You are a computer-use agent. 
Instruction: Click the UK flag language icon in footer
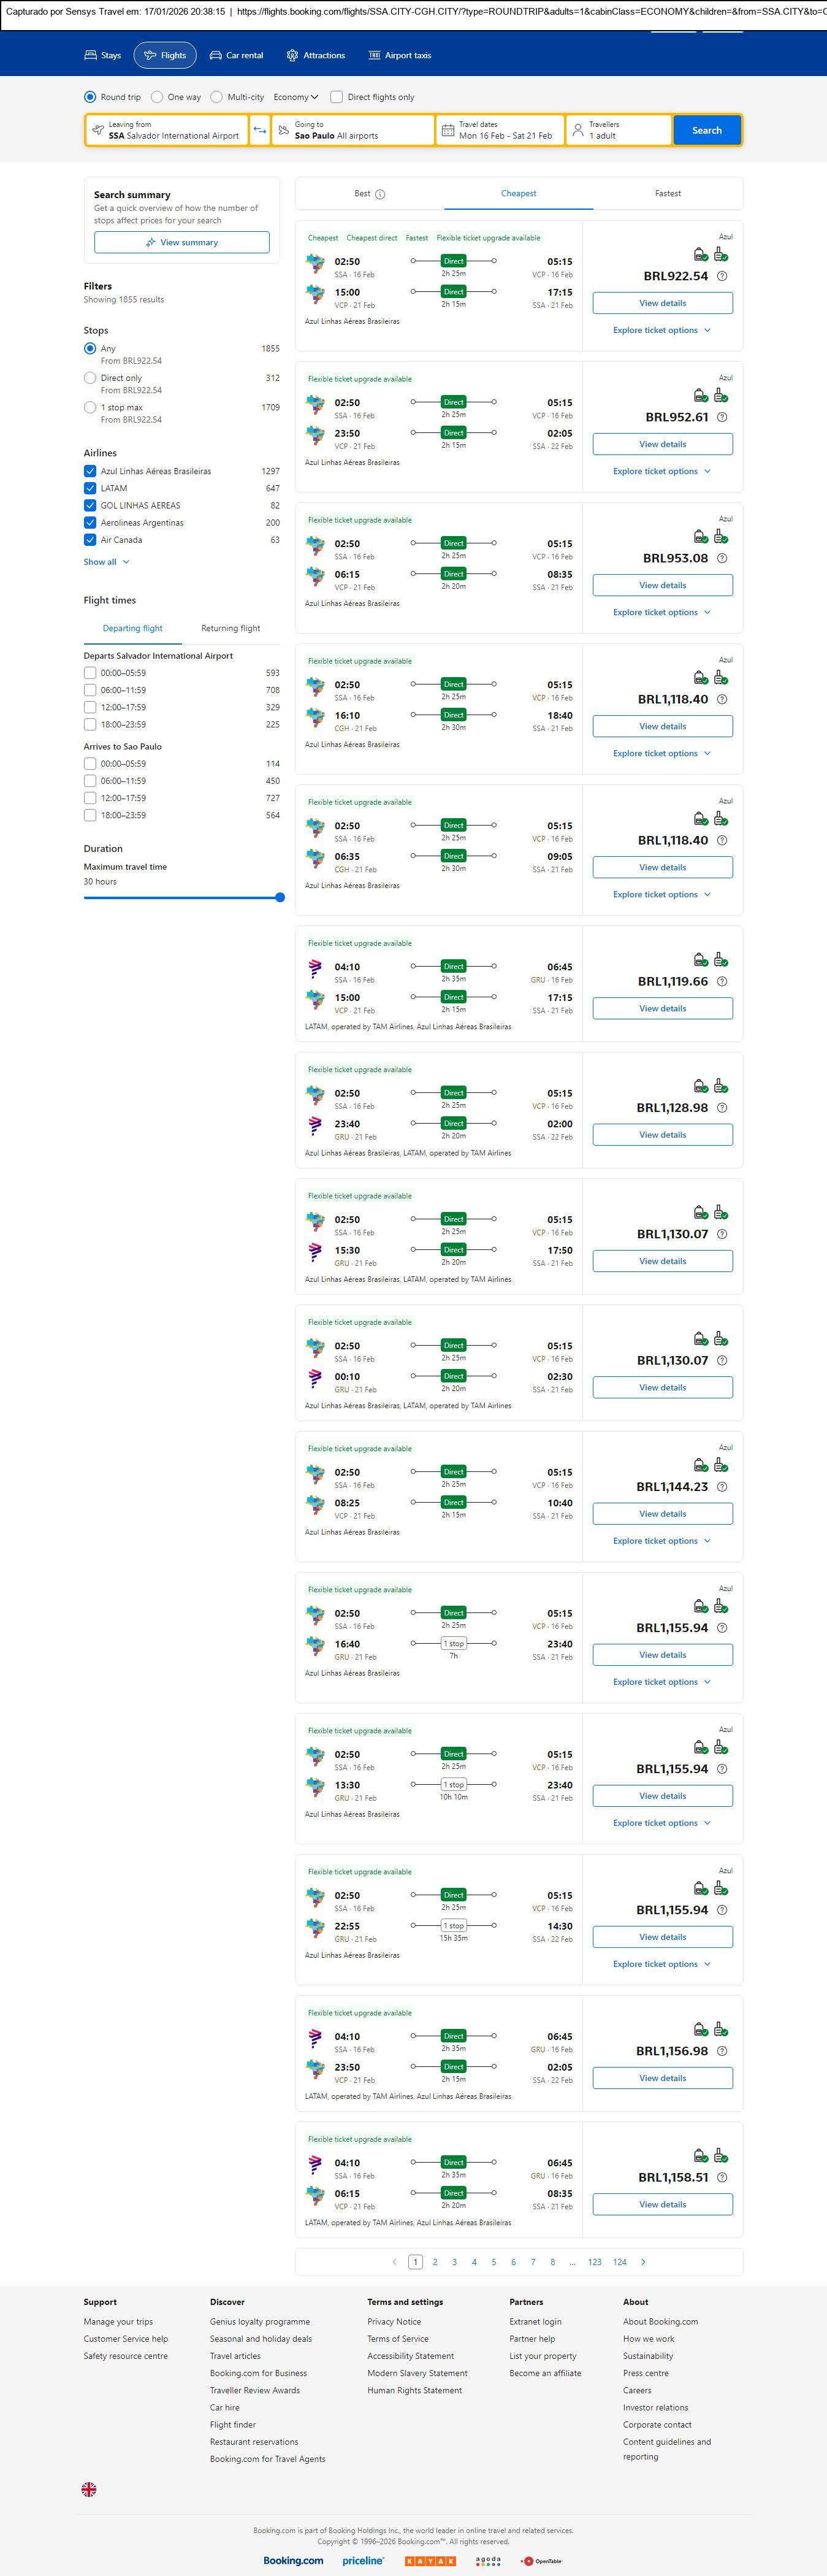tap(89, 2489)
